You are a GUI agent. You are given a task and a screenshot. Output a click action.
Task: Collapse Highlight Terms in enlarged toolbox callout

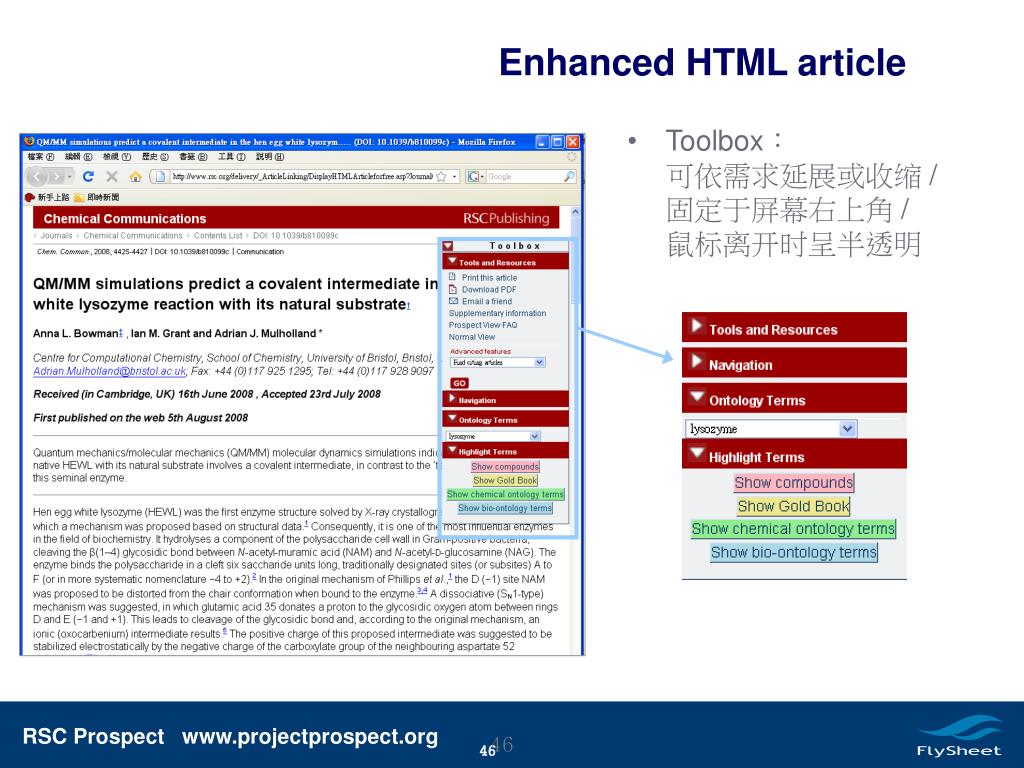(697, 452)
